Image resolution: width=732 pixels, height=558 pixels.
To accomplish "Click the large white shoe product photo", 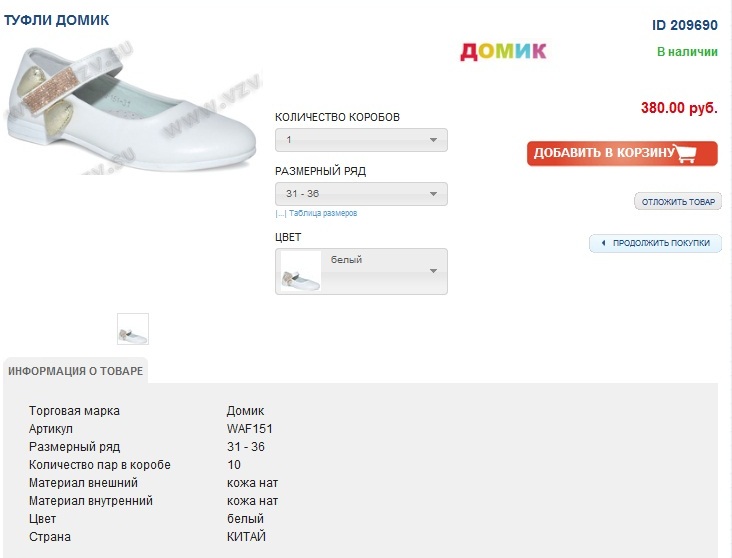I will coord(127,110).
